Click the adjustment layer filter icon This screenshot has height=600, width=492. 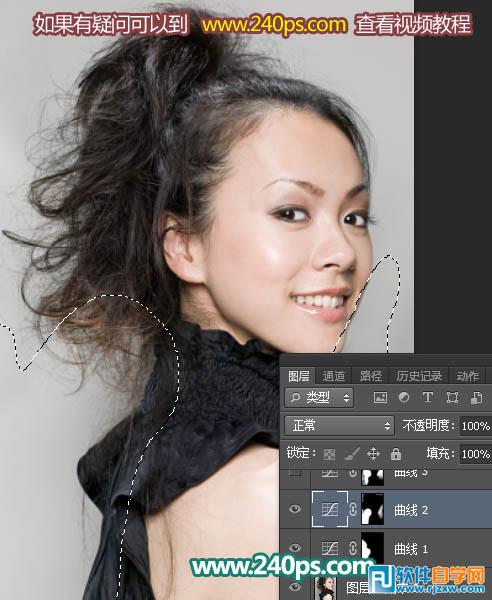click(x=404, y=397)
